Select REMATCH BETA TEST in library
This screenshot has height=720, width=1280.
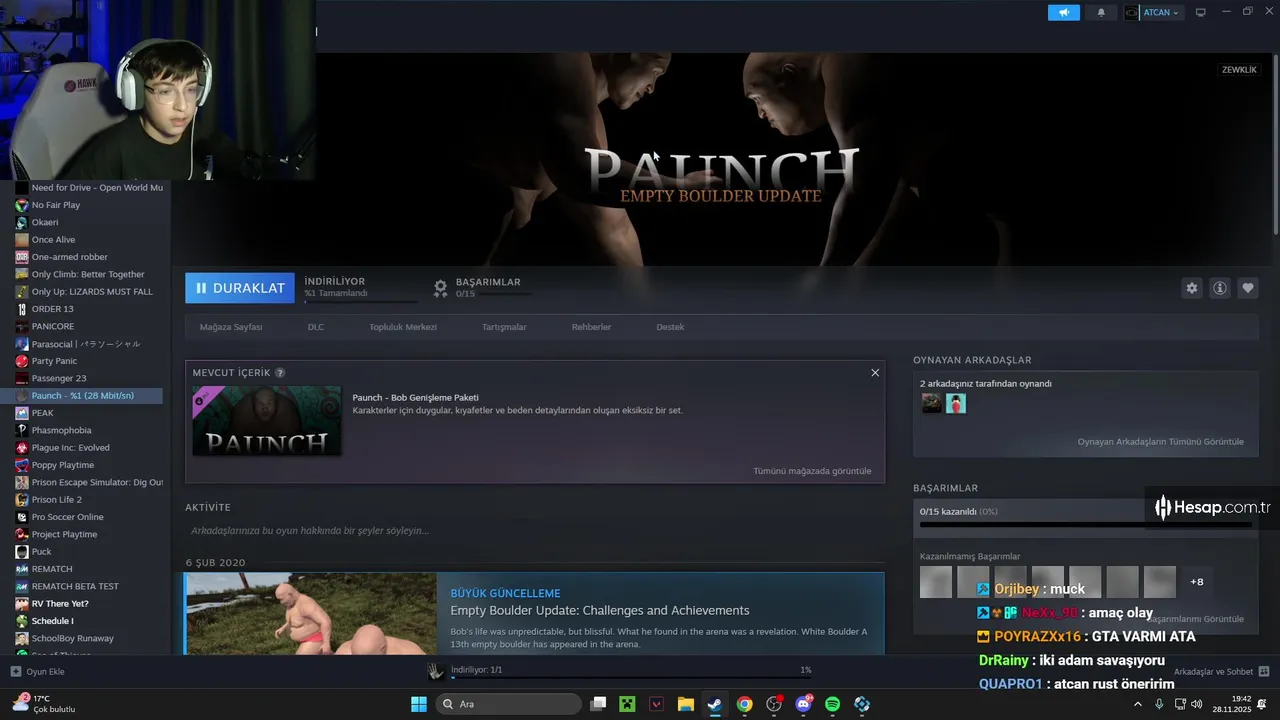coord(89,586)
